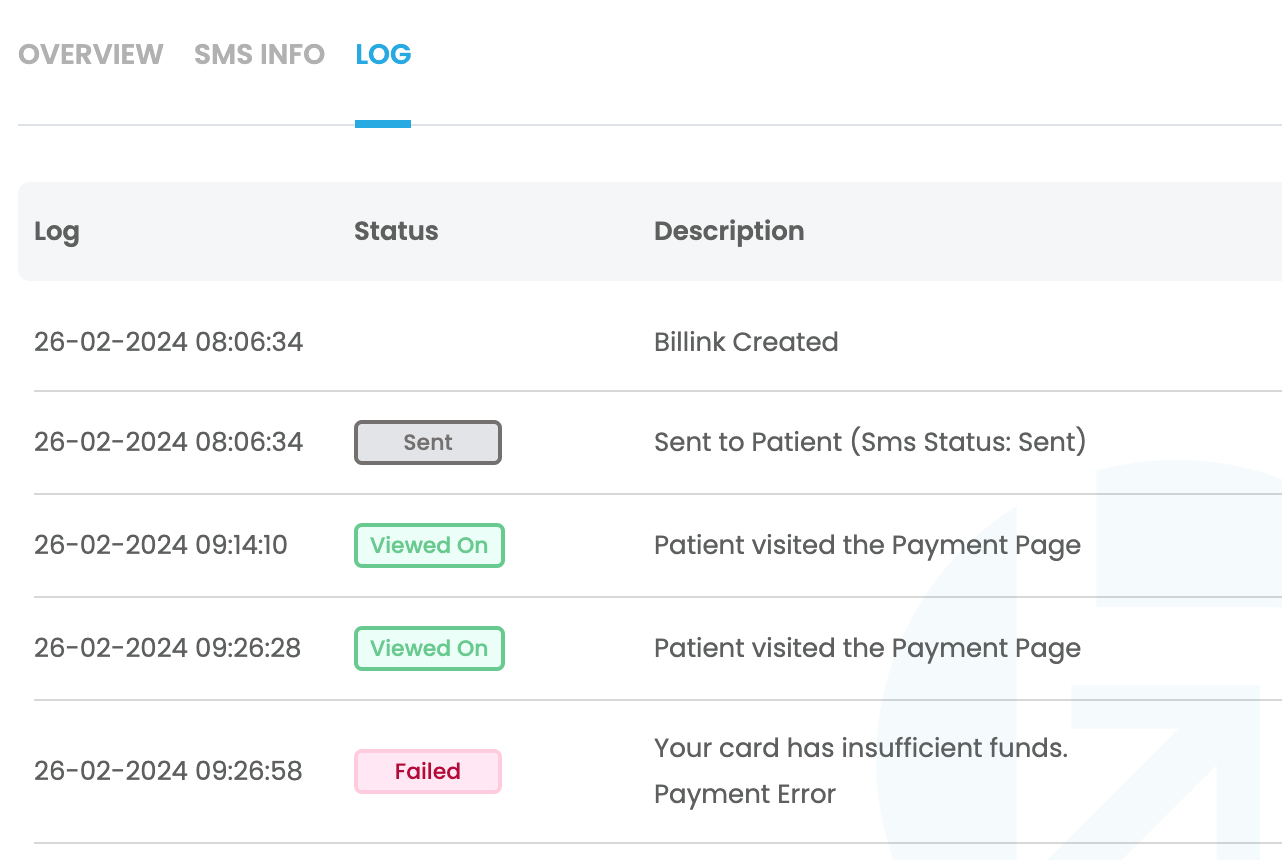Click the red Failed status badge
Viewport: 1282px width, 860px height.
(x=428, y=771)
